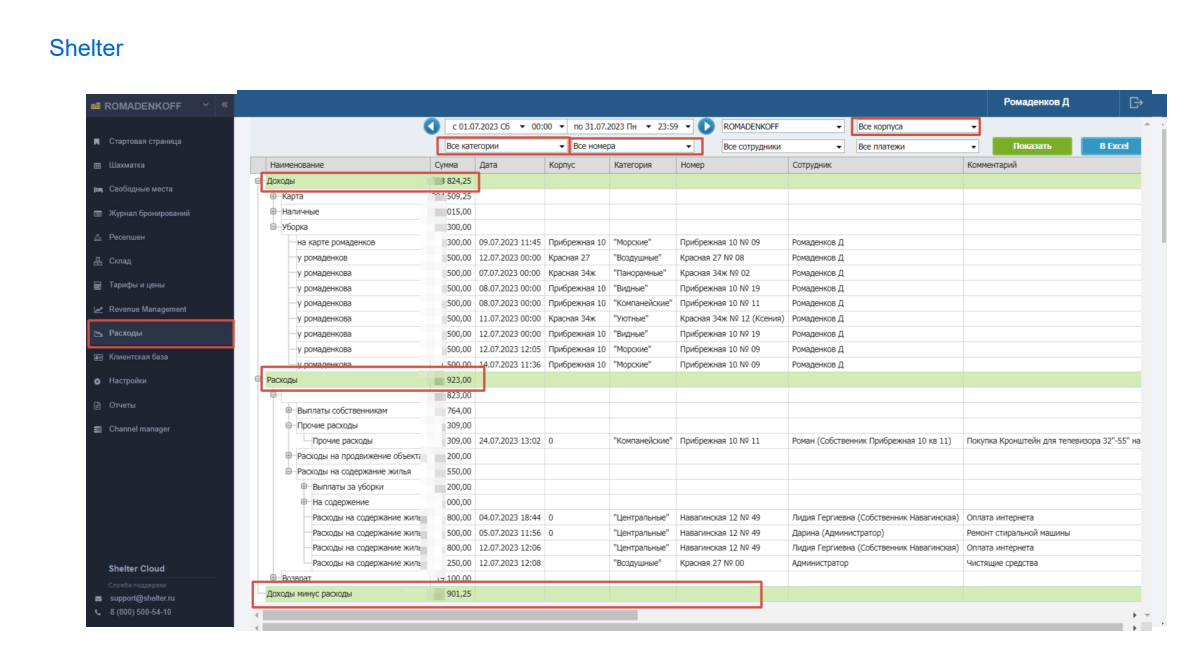Viewport: 1191px width, 664px height.
Task: Open Revenue Management in sidebar
Action: pyautogui.click(x=147, y=309)
